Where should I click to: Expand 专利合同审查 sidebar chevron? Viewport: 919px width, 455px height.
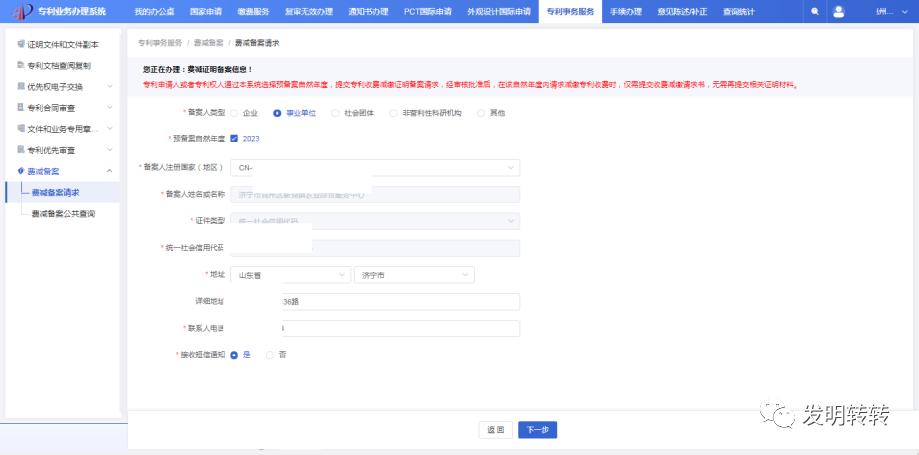[x=110, y=108]
